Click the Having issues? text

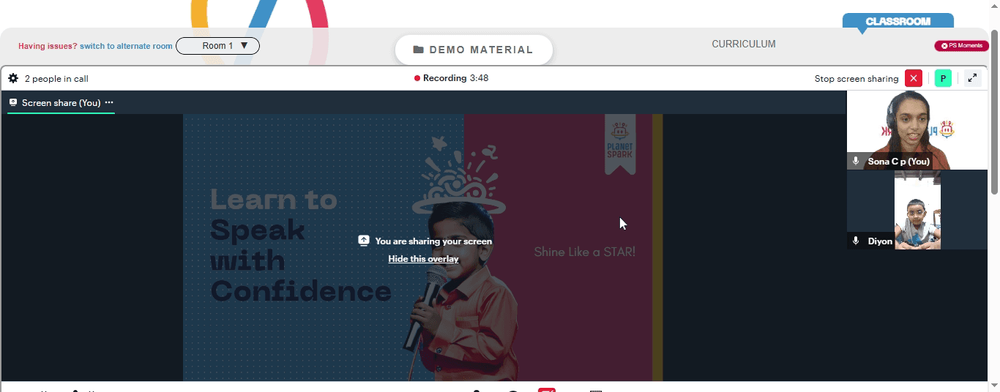[48, 46]
